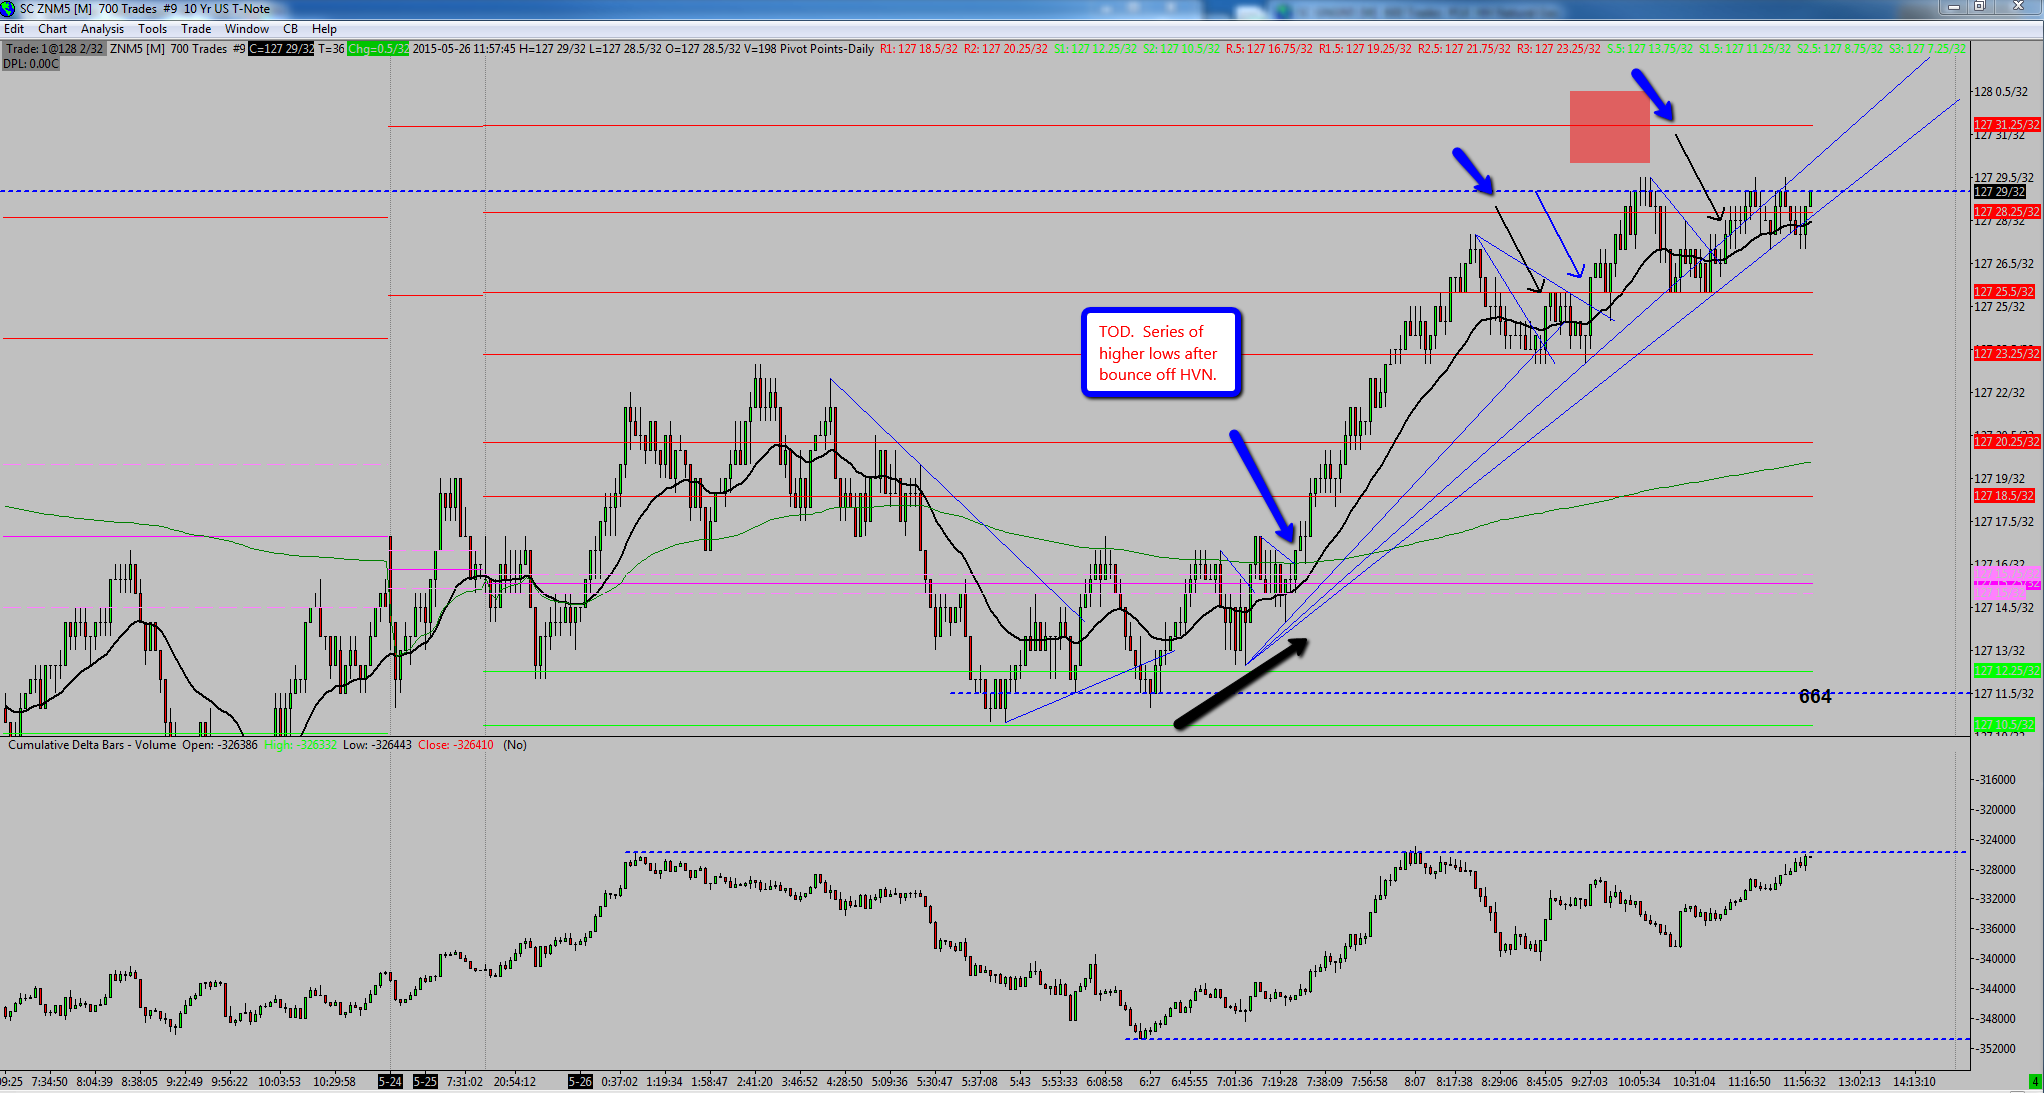2044x1093 pixels.
Task: Click the Cumulative Delta Bars - Volume study label
Action: click(x=92, y=745)
